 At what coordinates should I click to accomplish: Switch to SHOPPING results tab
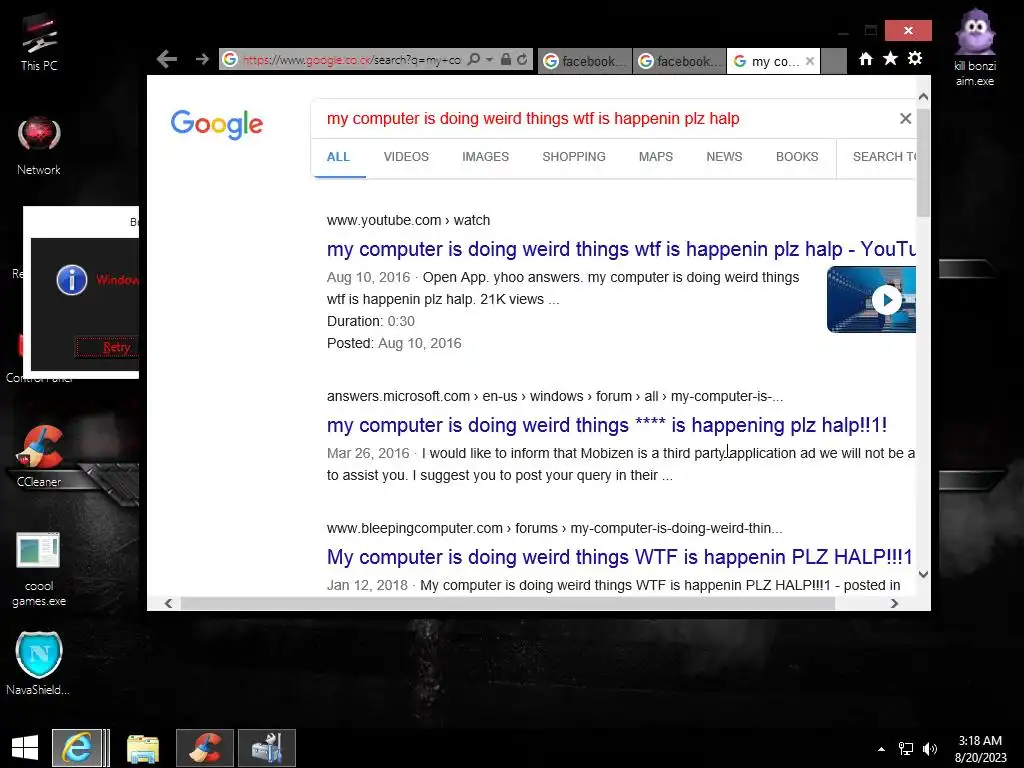(x=574, y=157)
